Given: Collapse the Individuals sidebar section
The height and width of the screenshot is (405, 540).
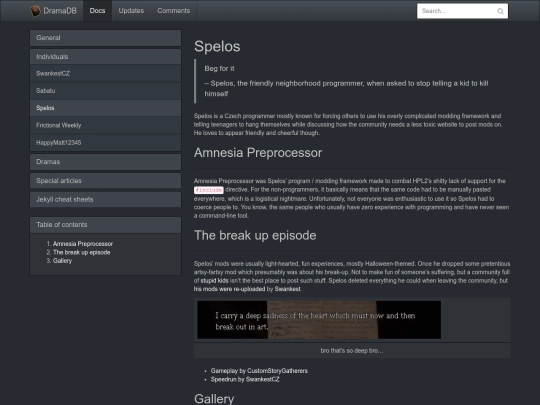Looking at the screenshot, I should pos(105,57).
